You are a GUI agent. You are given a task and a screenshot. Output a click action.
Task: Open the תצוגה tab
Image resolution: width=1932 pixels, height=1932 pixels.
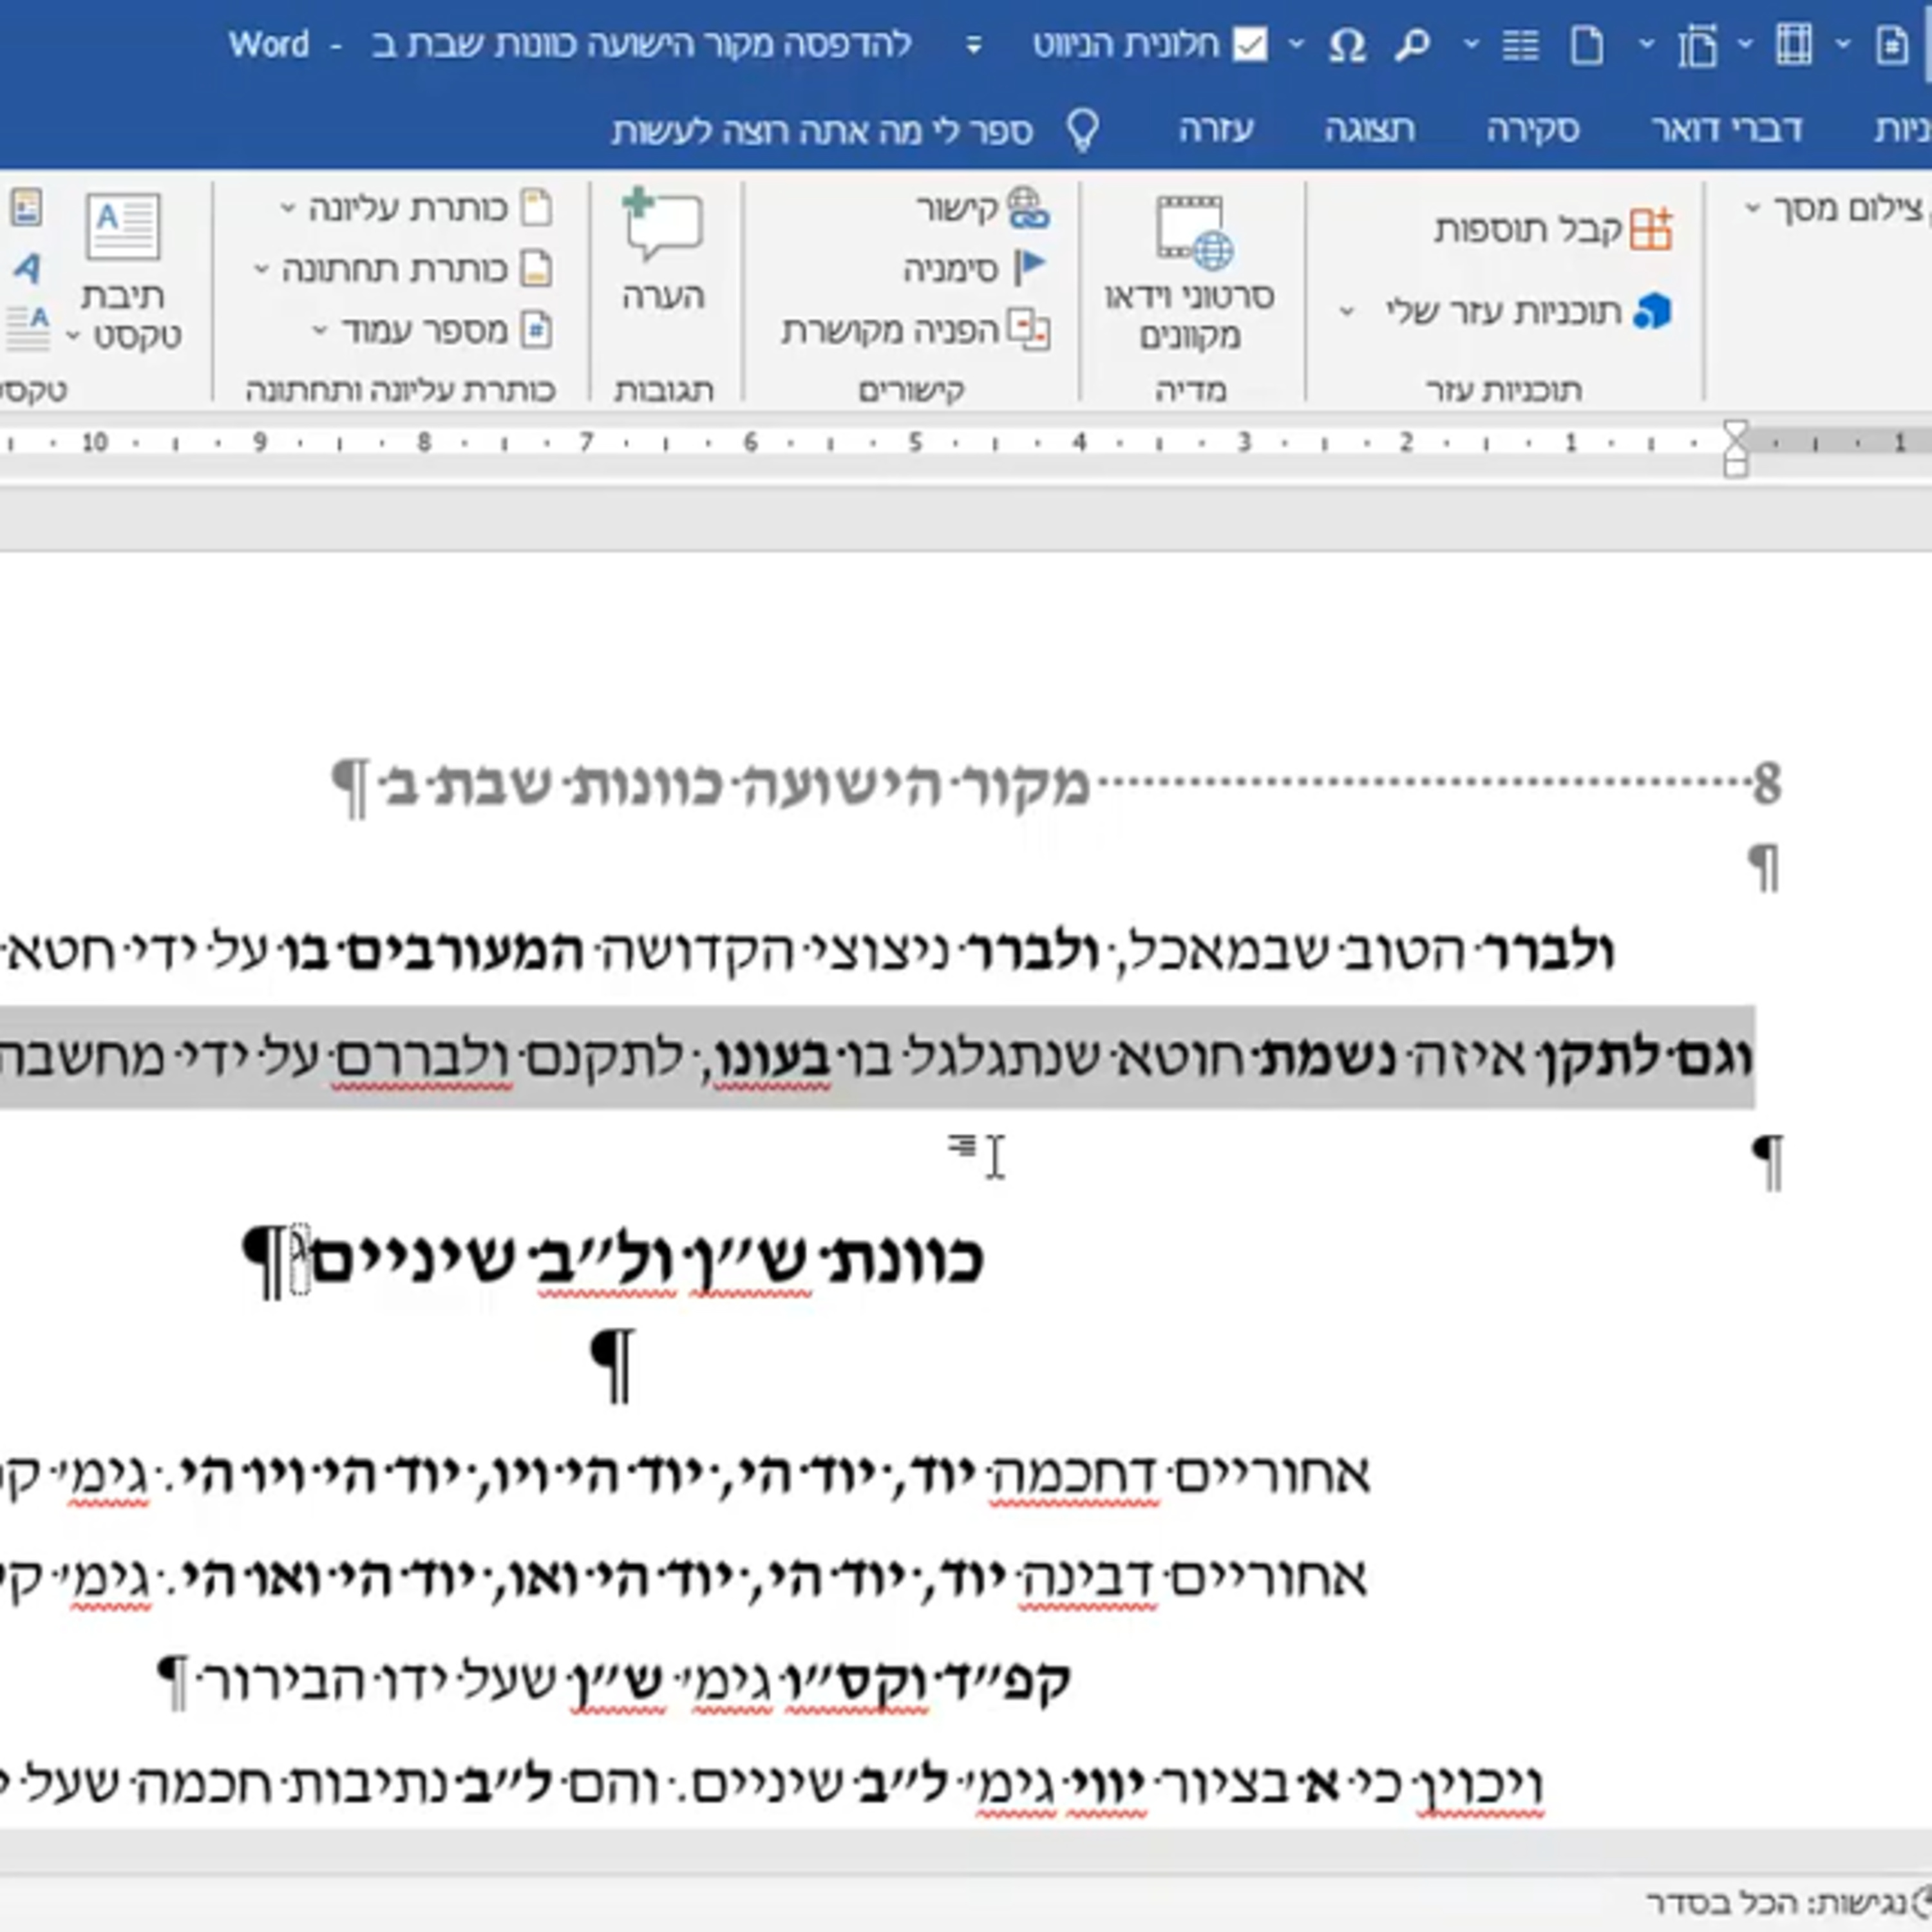(x=1370, y=129)
